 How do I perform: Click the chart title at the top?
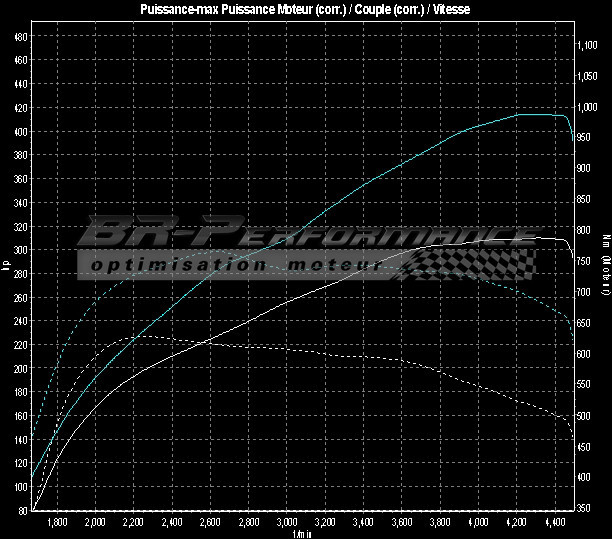pyautogui.click(x=307, y=9)
